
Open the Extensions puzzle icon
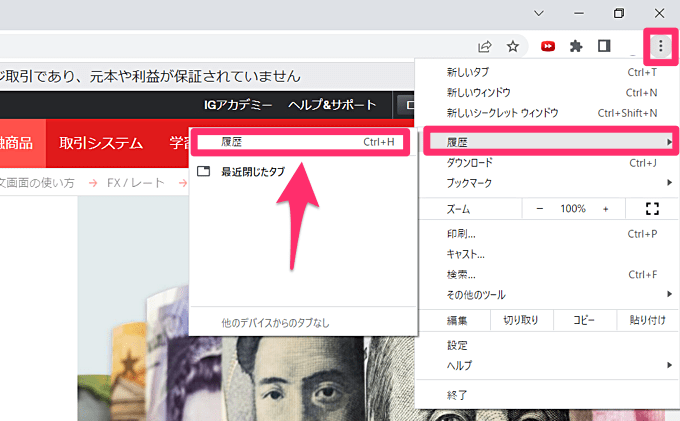point(576,46)
